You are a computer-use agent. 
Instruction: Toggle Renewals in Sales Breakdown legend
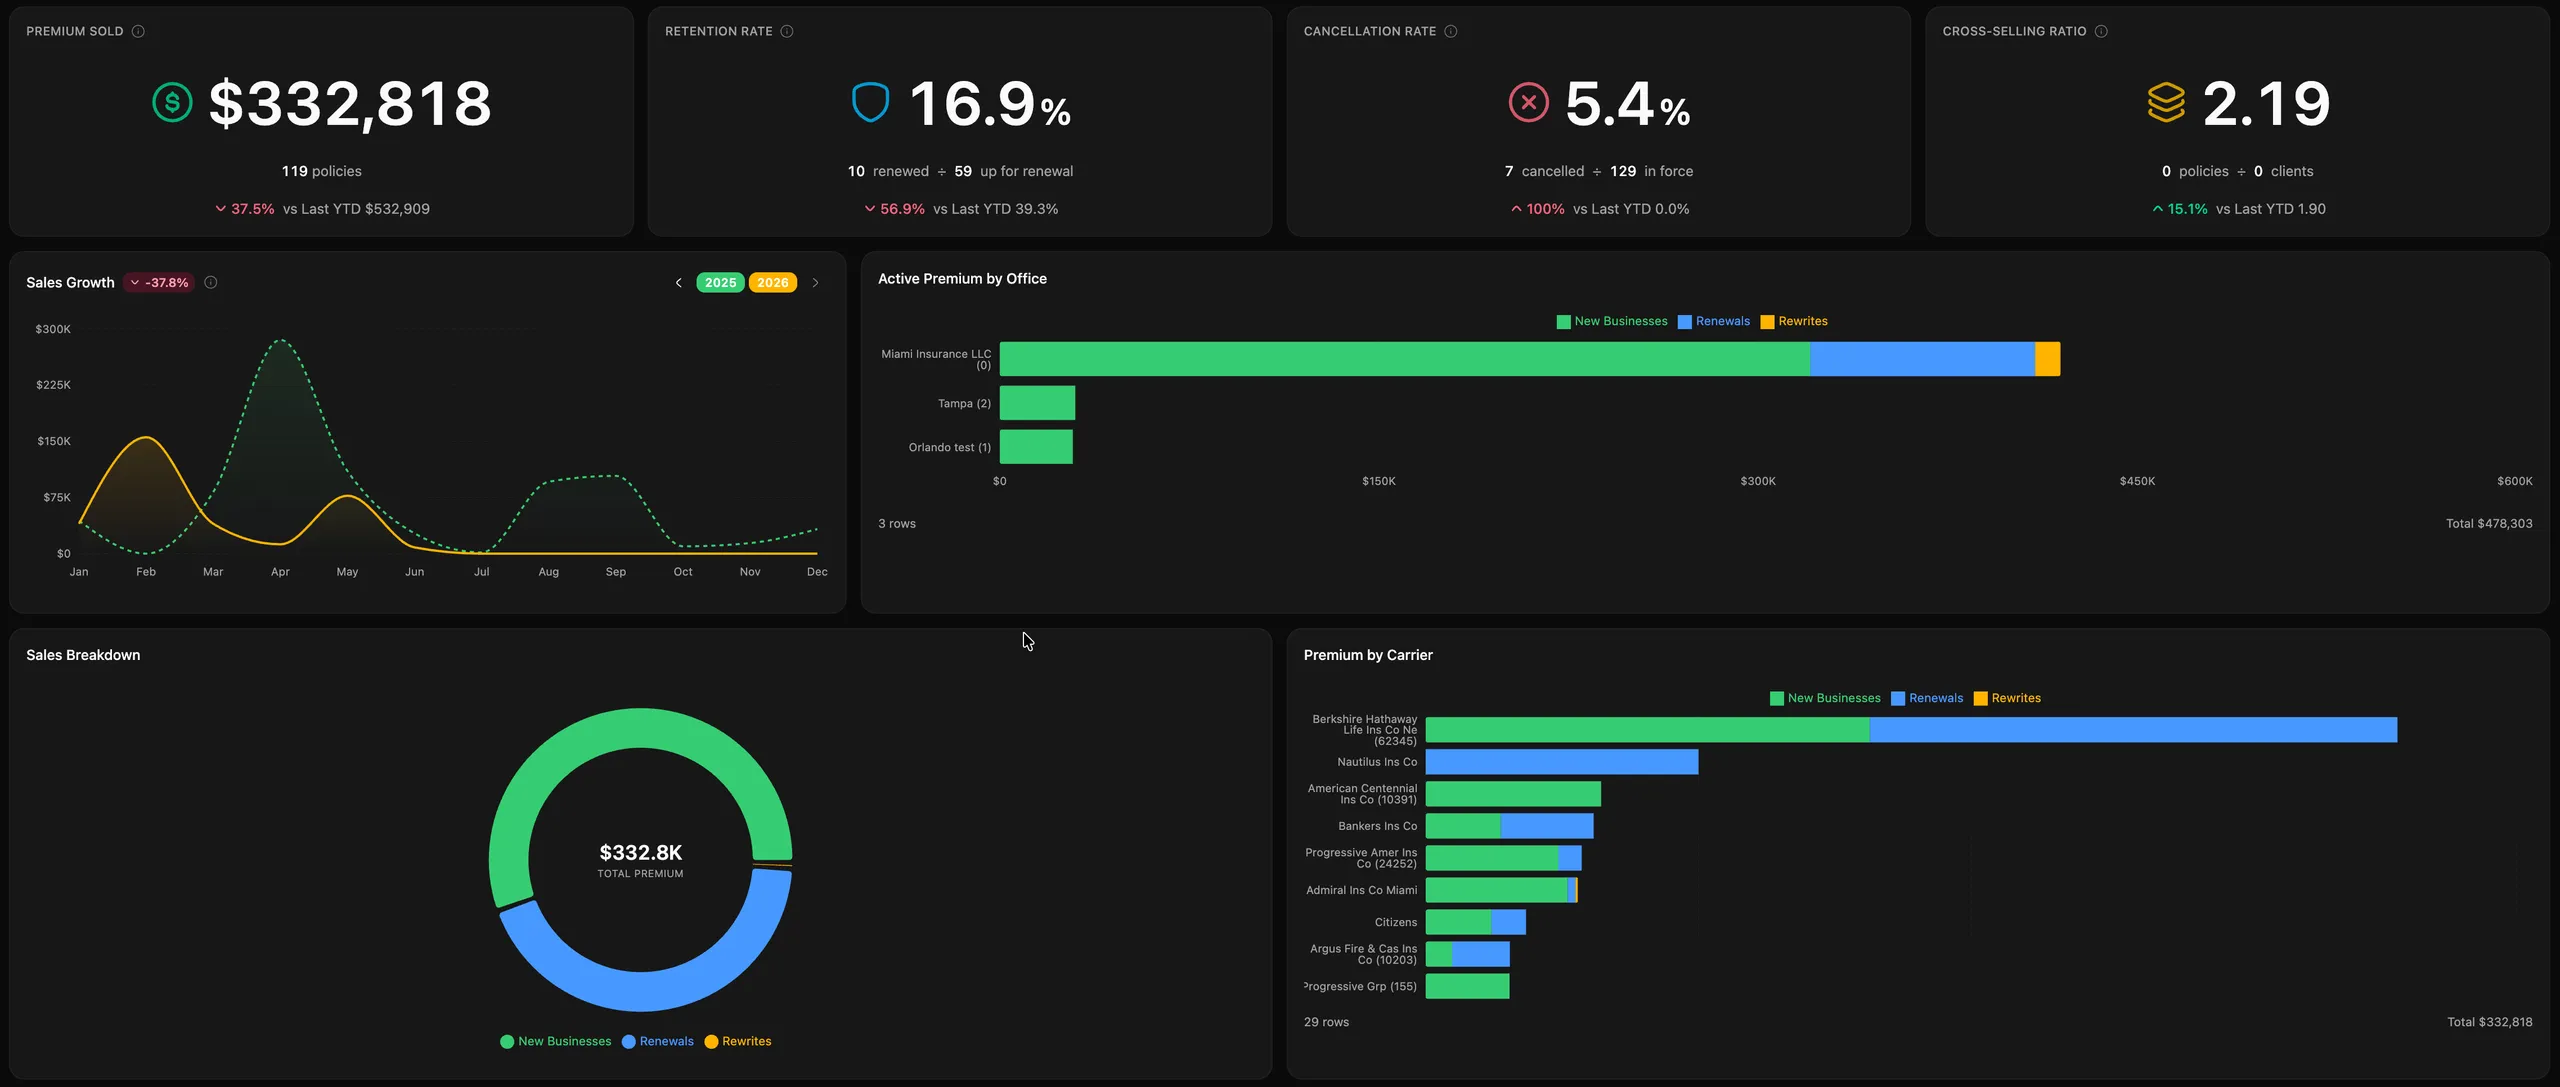click(x=658, y=1041)
